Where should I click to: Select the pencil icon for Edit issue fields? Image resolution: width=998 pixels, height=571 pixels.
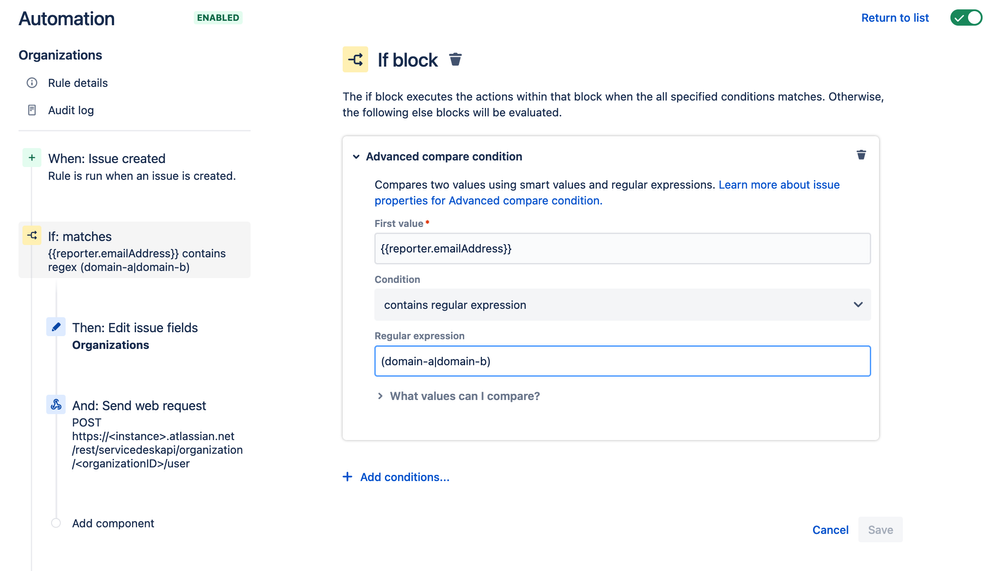pyautogui.click(x=56, y=327)
